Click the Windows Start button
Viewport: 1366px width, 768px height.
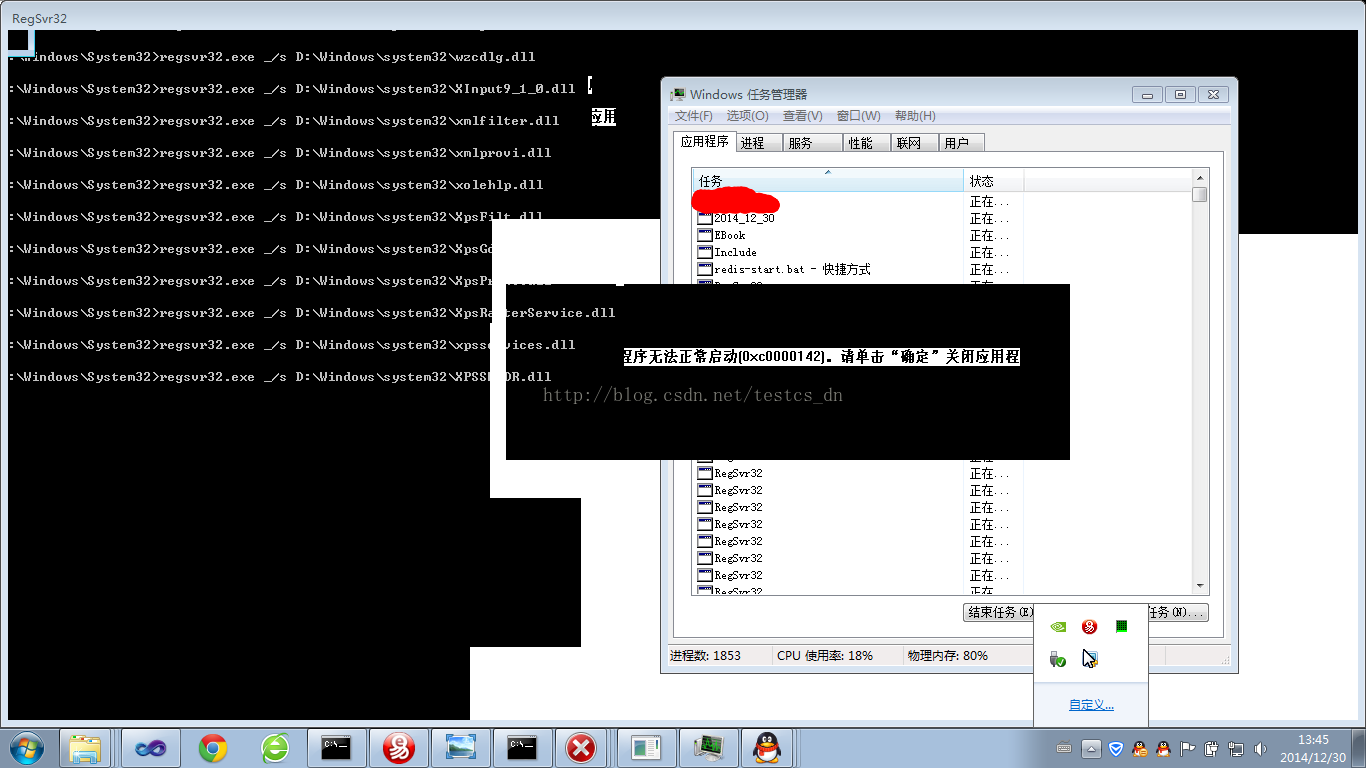pyautogui.click(x=26, y=748)
